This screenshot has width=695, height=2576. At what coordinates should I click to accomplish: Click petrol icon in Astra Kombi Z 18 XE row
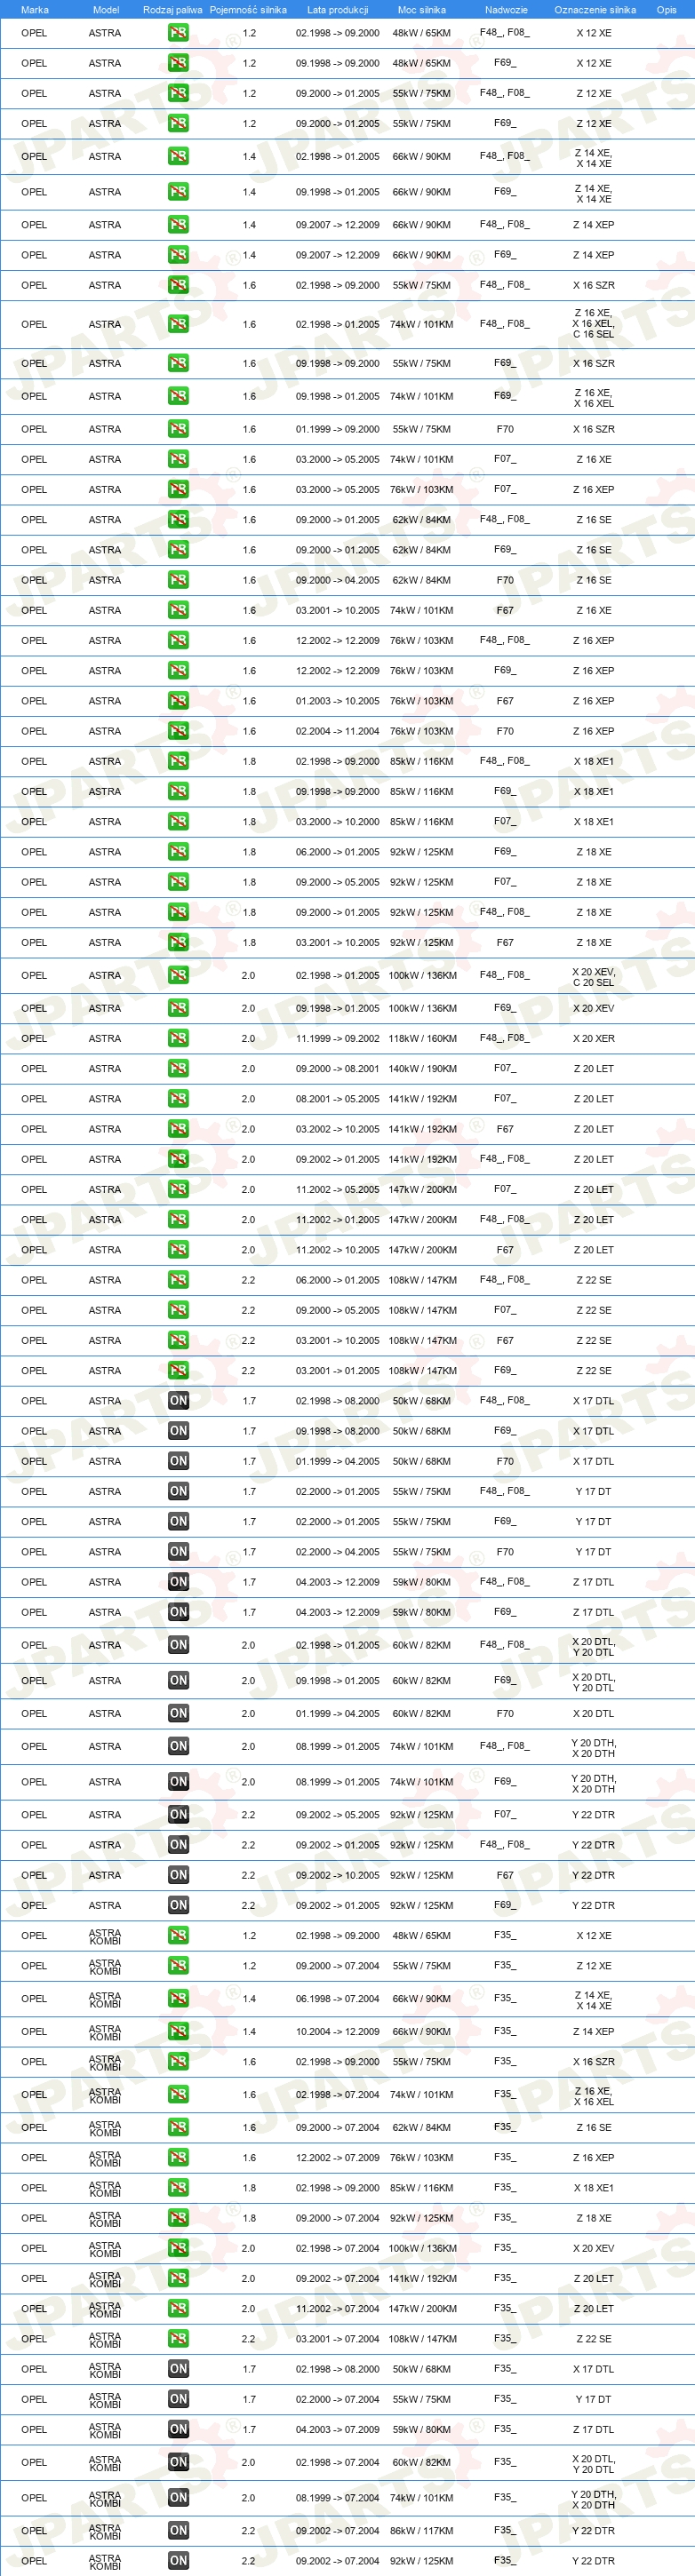[x=178, y=2218]
